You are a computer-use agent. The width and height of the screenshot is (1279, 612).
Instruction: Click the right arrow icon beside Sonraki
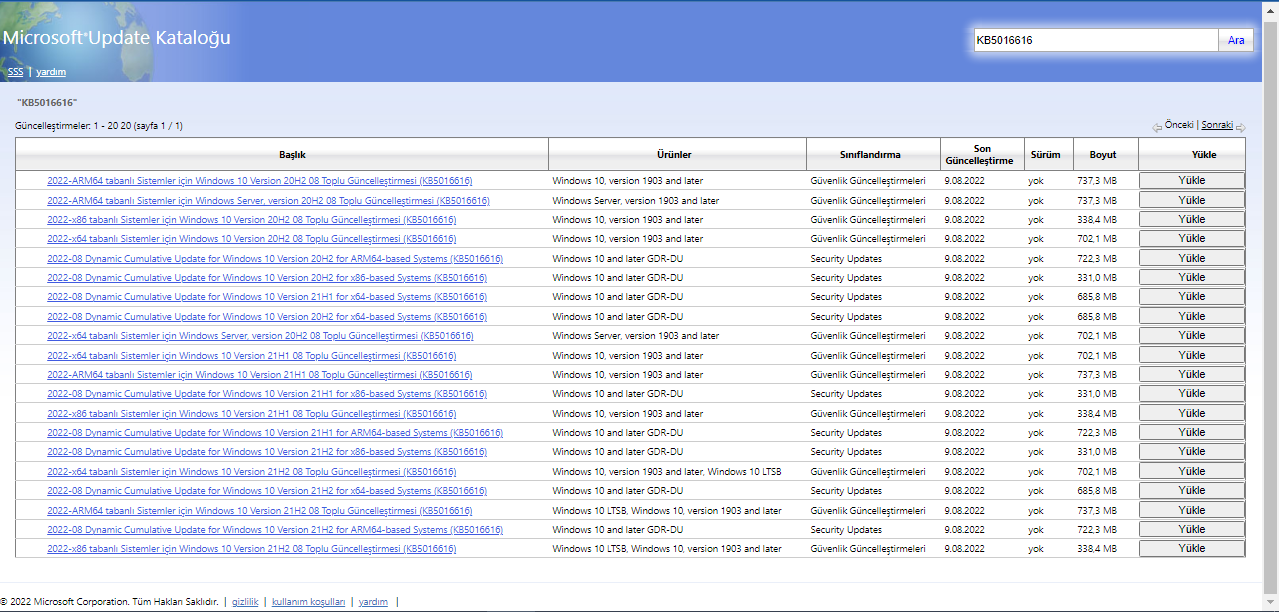click(x=1240, y=127)
